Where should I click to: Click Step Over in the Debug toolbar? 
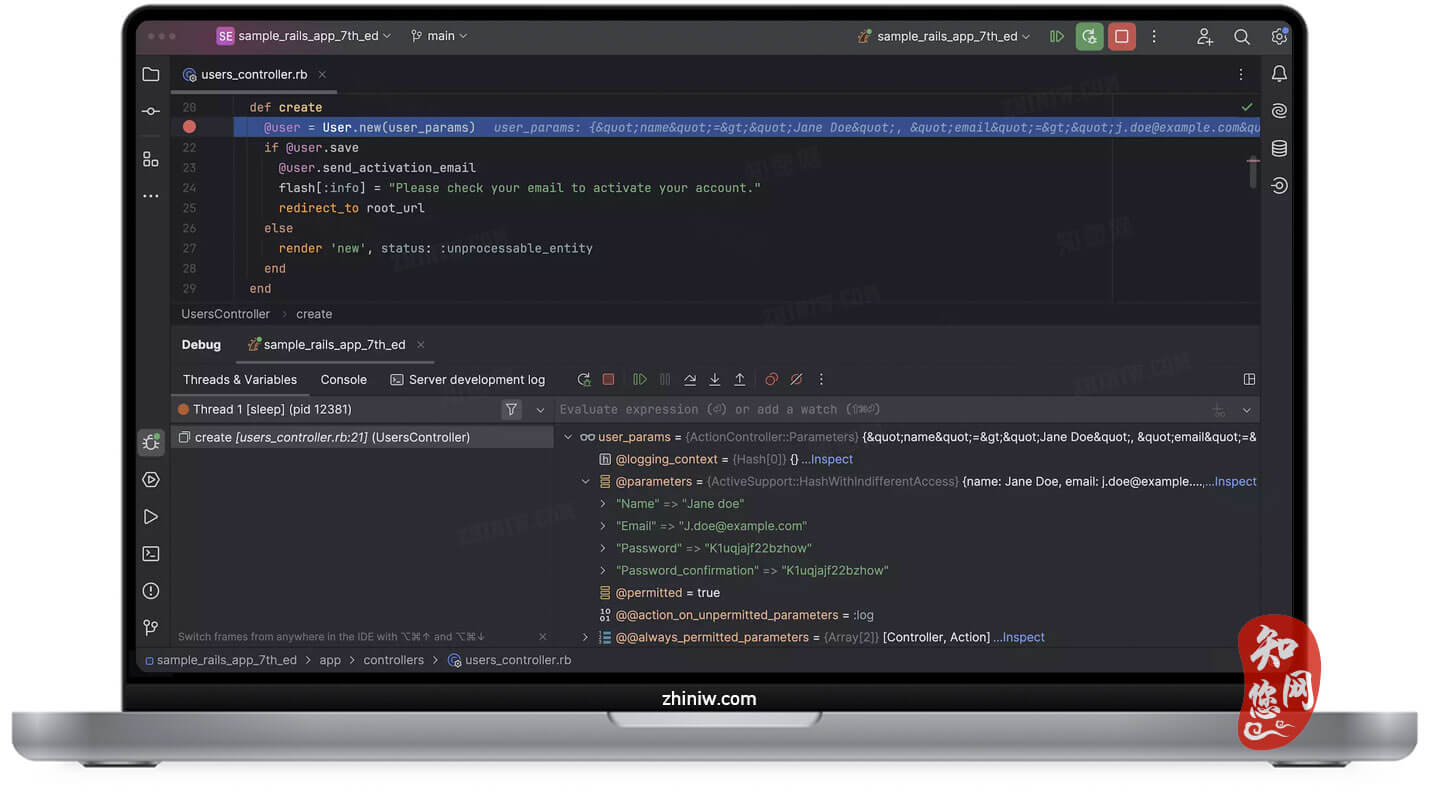[690, 380]
